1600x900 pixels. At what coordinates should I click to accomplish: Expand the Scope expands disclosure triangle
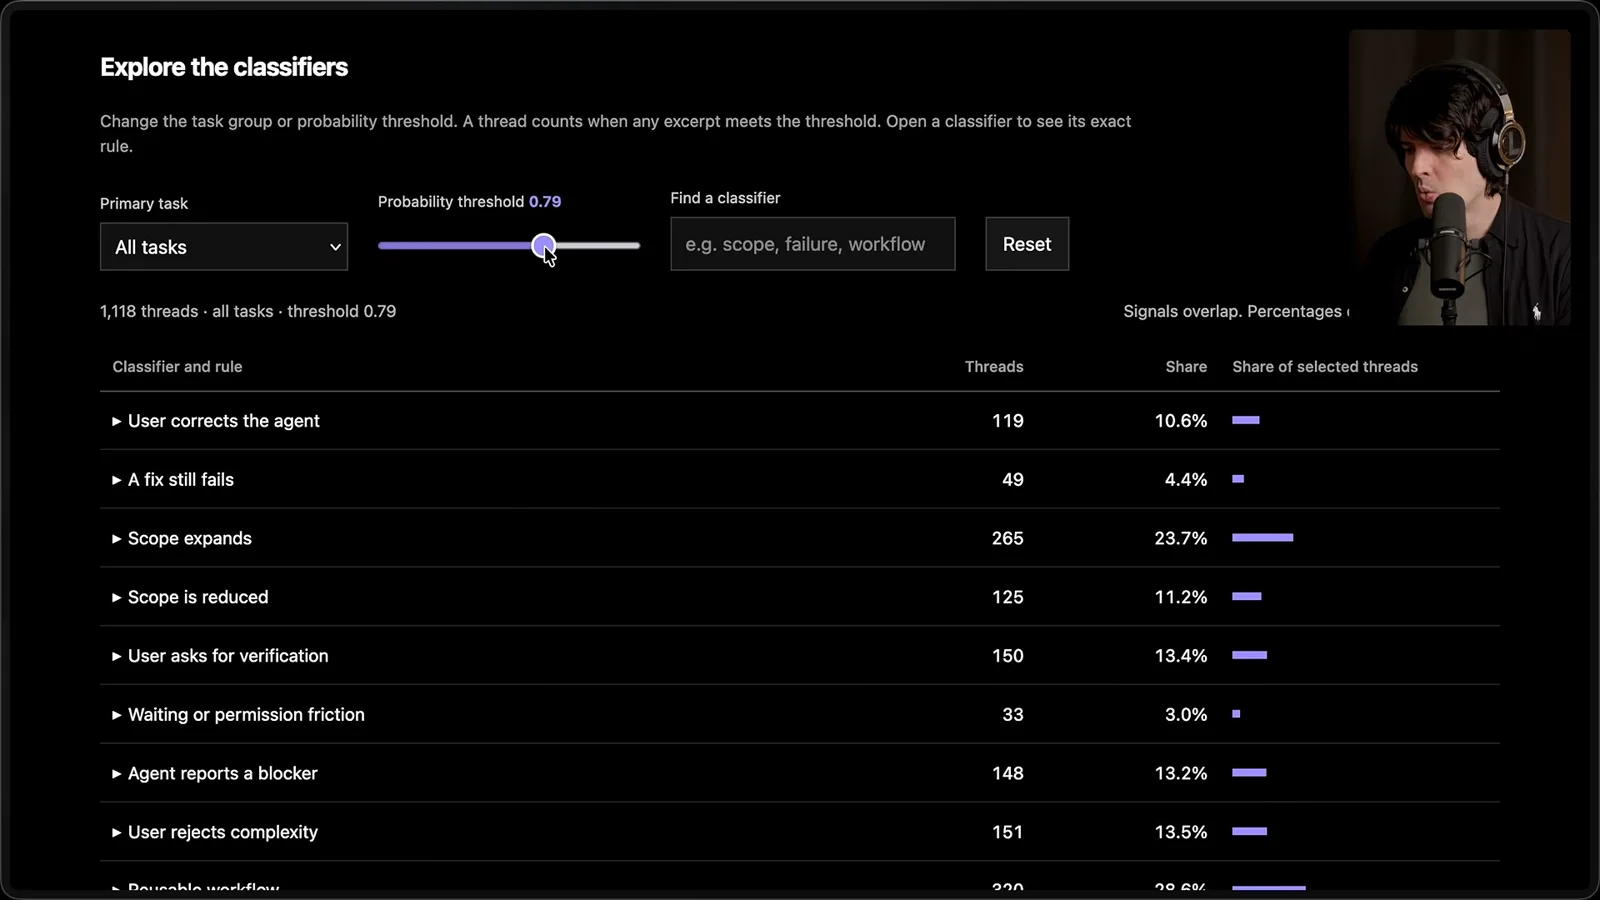(117, 539)
